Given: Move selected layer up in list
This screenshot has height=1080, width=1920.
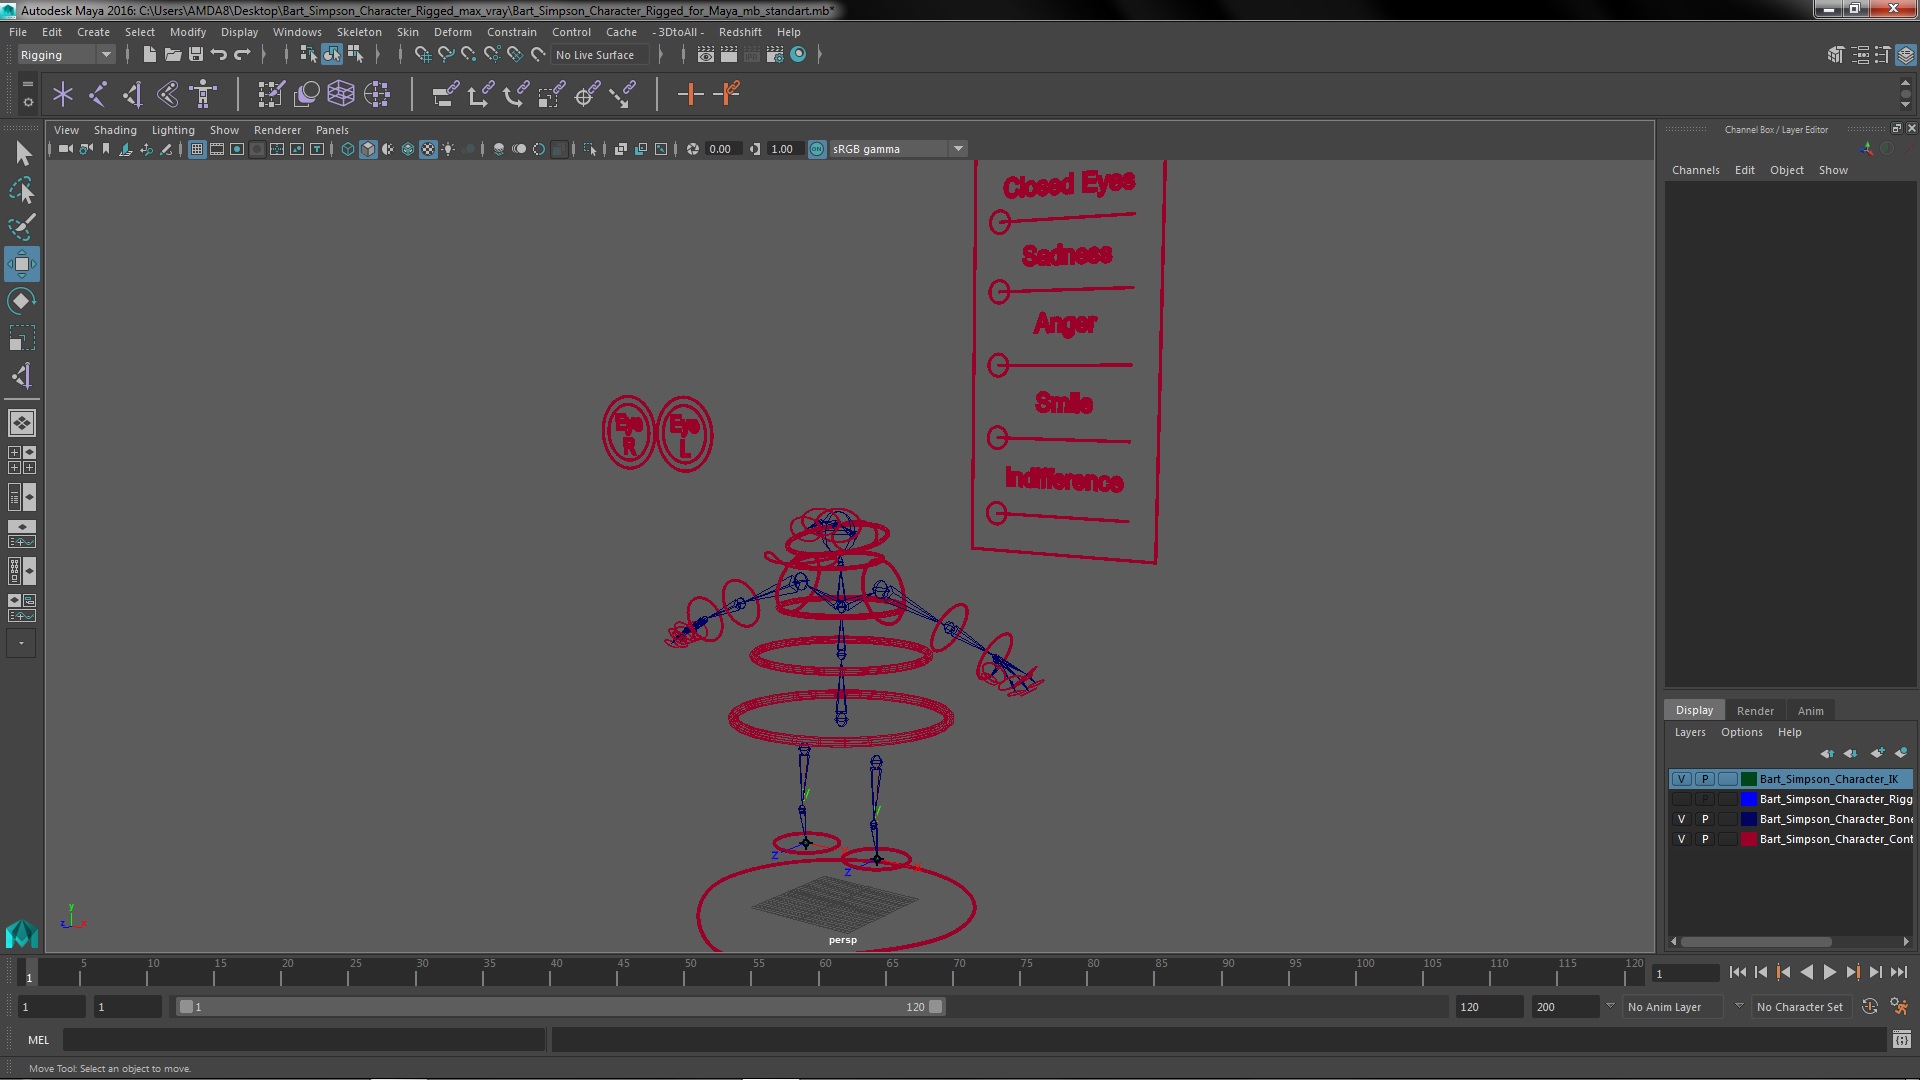Looking at the screenshot, I should click(1827, 753).
